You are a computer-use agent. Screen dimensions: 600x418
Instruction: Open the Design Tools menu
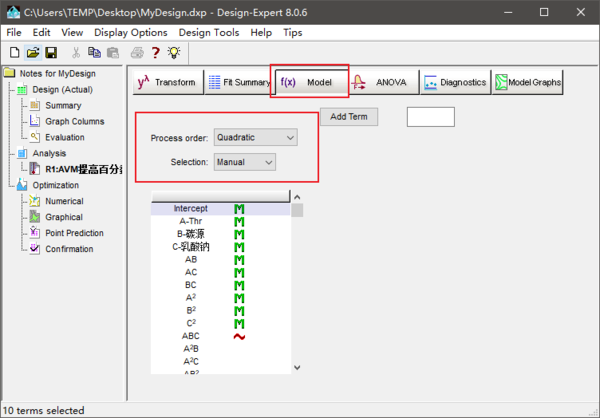207,32
